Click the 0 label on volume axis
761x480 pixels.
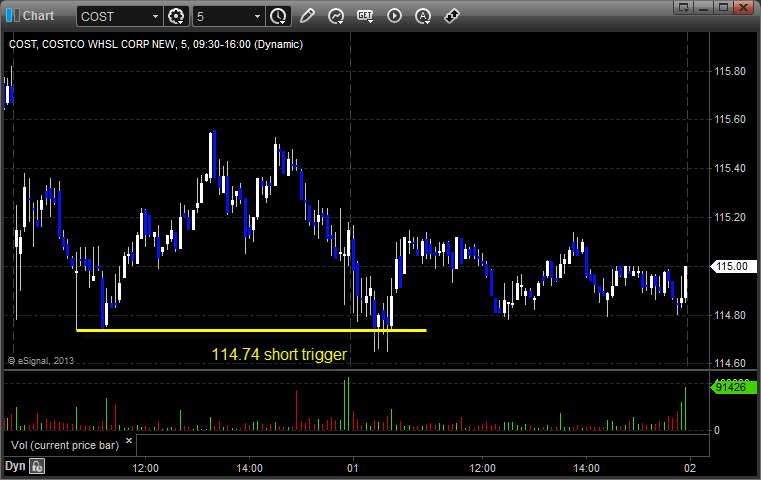pos(717,430)
